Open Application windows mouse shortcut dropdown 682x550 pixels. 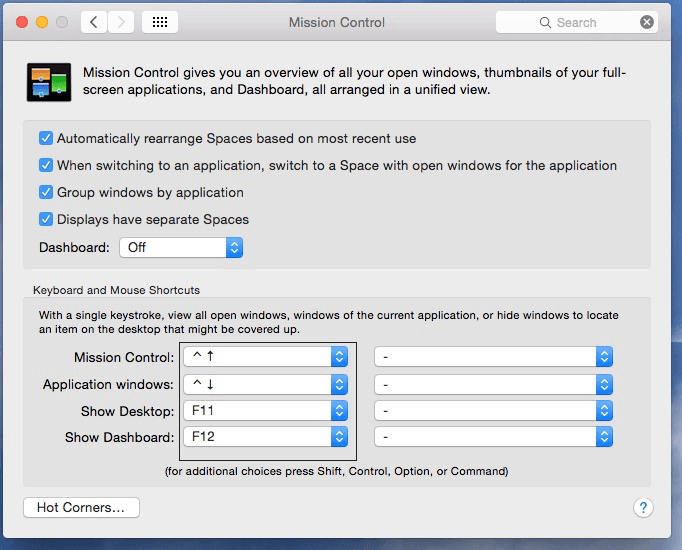pos(493,384)
